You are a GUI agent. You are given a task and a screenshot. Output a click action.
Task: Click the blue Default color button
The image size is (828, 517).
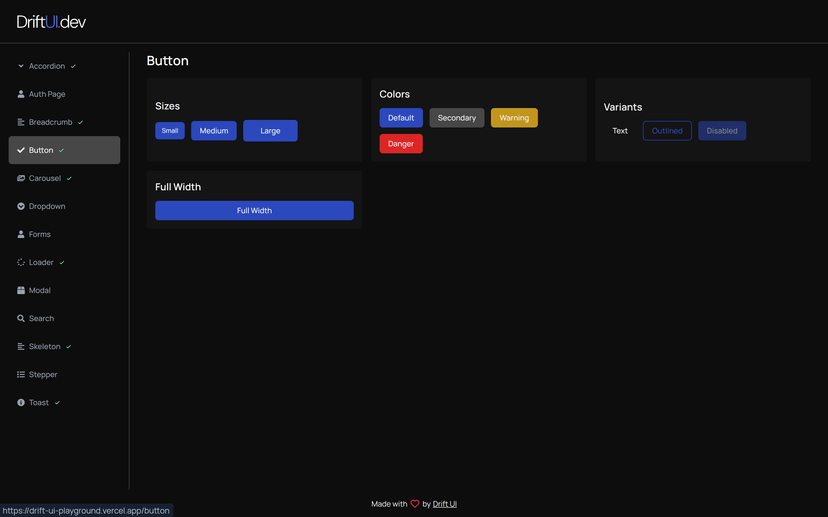[401, 118]
